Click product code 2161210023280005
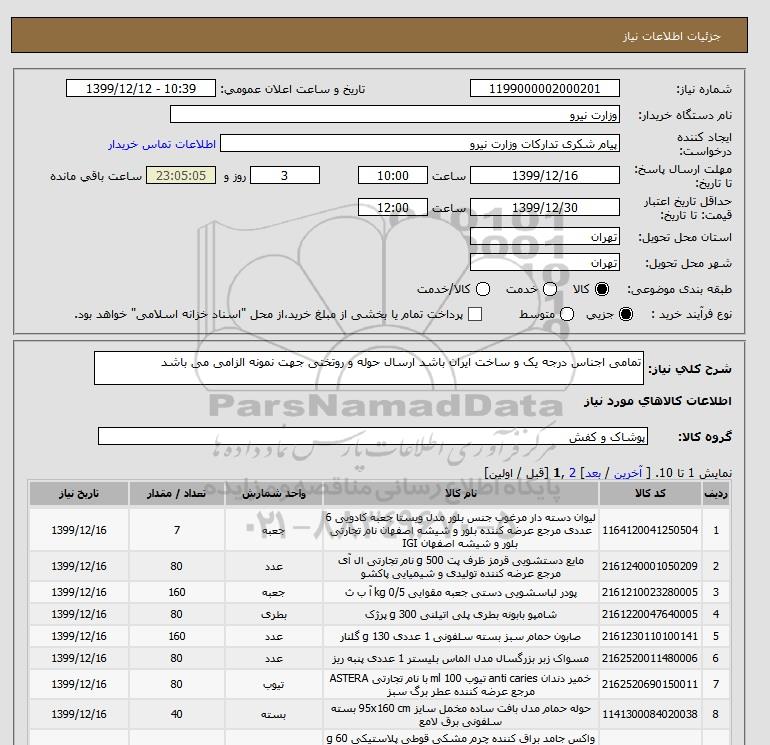Screen dimensions: 770x745 (x=650, y=592)
